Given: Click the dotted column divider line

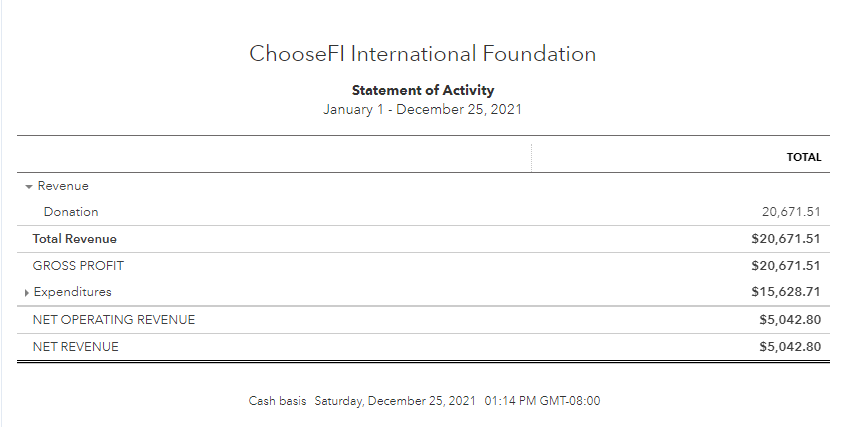Looking at the screenshot, I should [531, 158].
